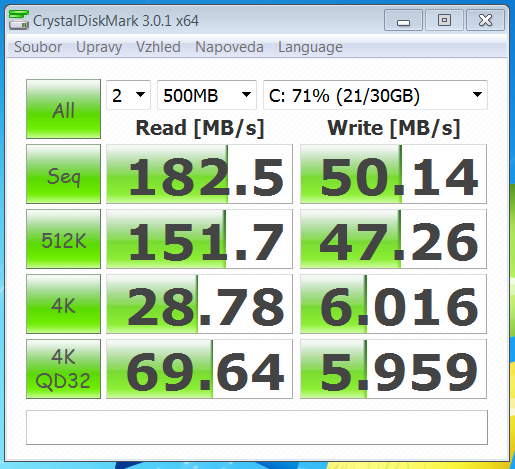Click the Seq write result 50.14
This screenshot has height=469, width=515.
pyautogui.click(x=393, y=174)
